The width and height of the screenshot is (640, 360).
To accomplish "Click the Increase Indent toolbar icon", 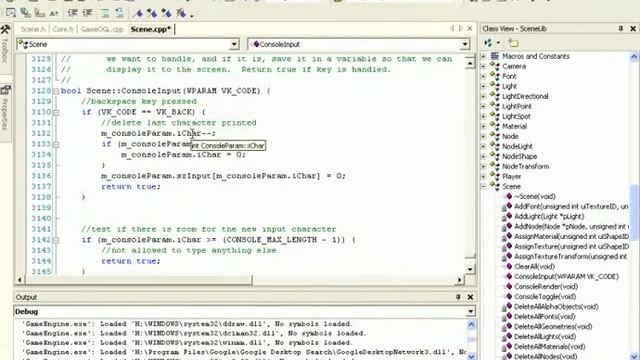I will 87,13.
